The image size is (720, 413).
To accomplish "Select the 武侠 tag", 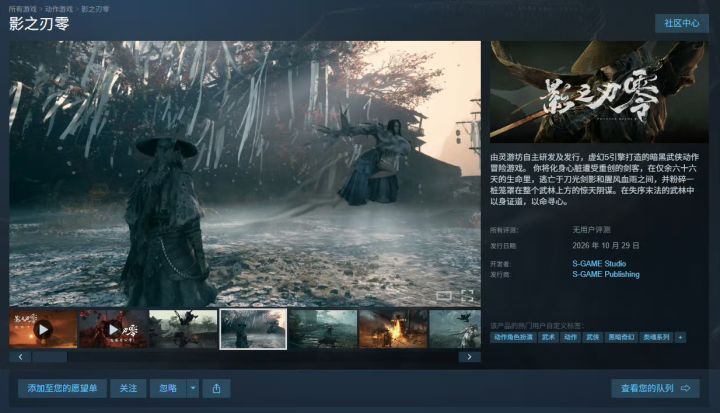I will 592,337.
